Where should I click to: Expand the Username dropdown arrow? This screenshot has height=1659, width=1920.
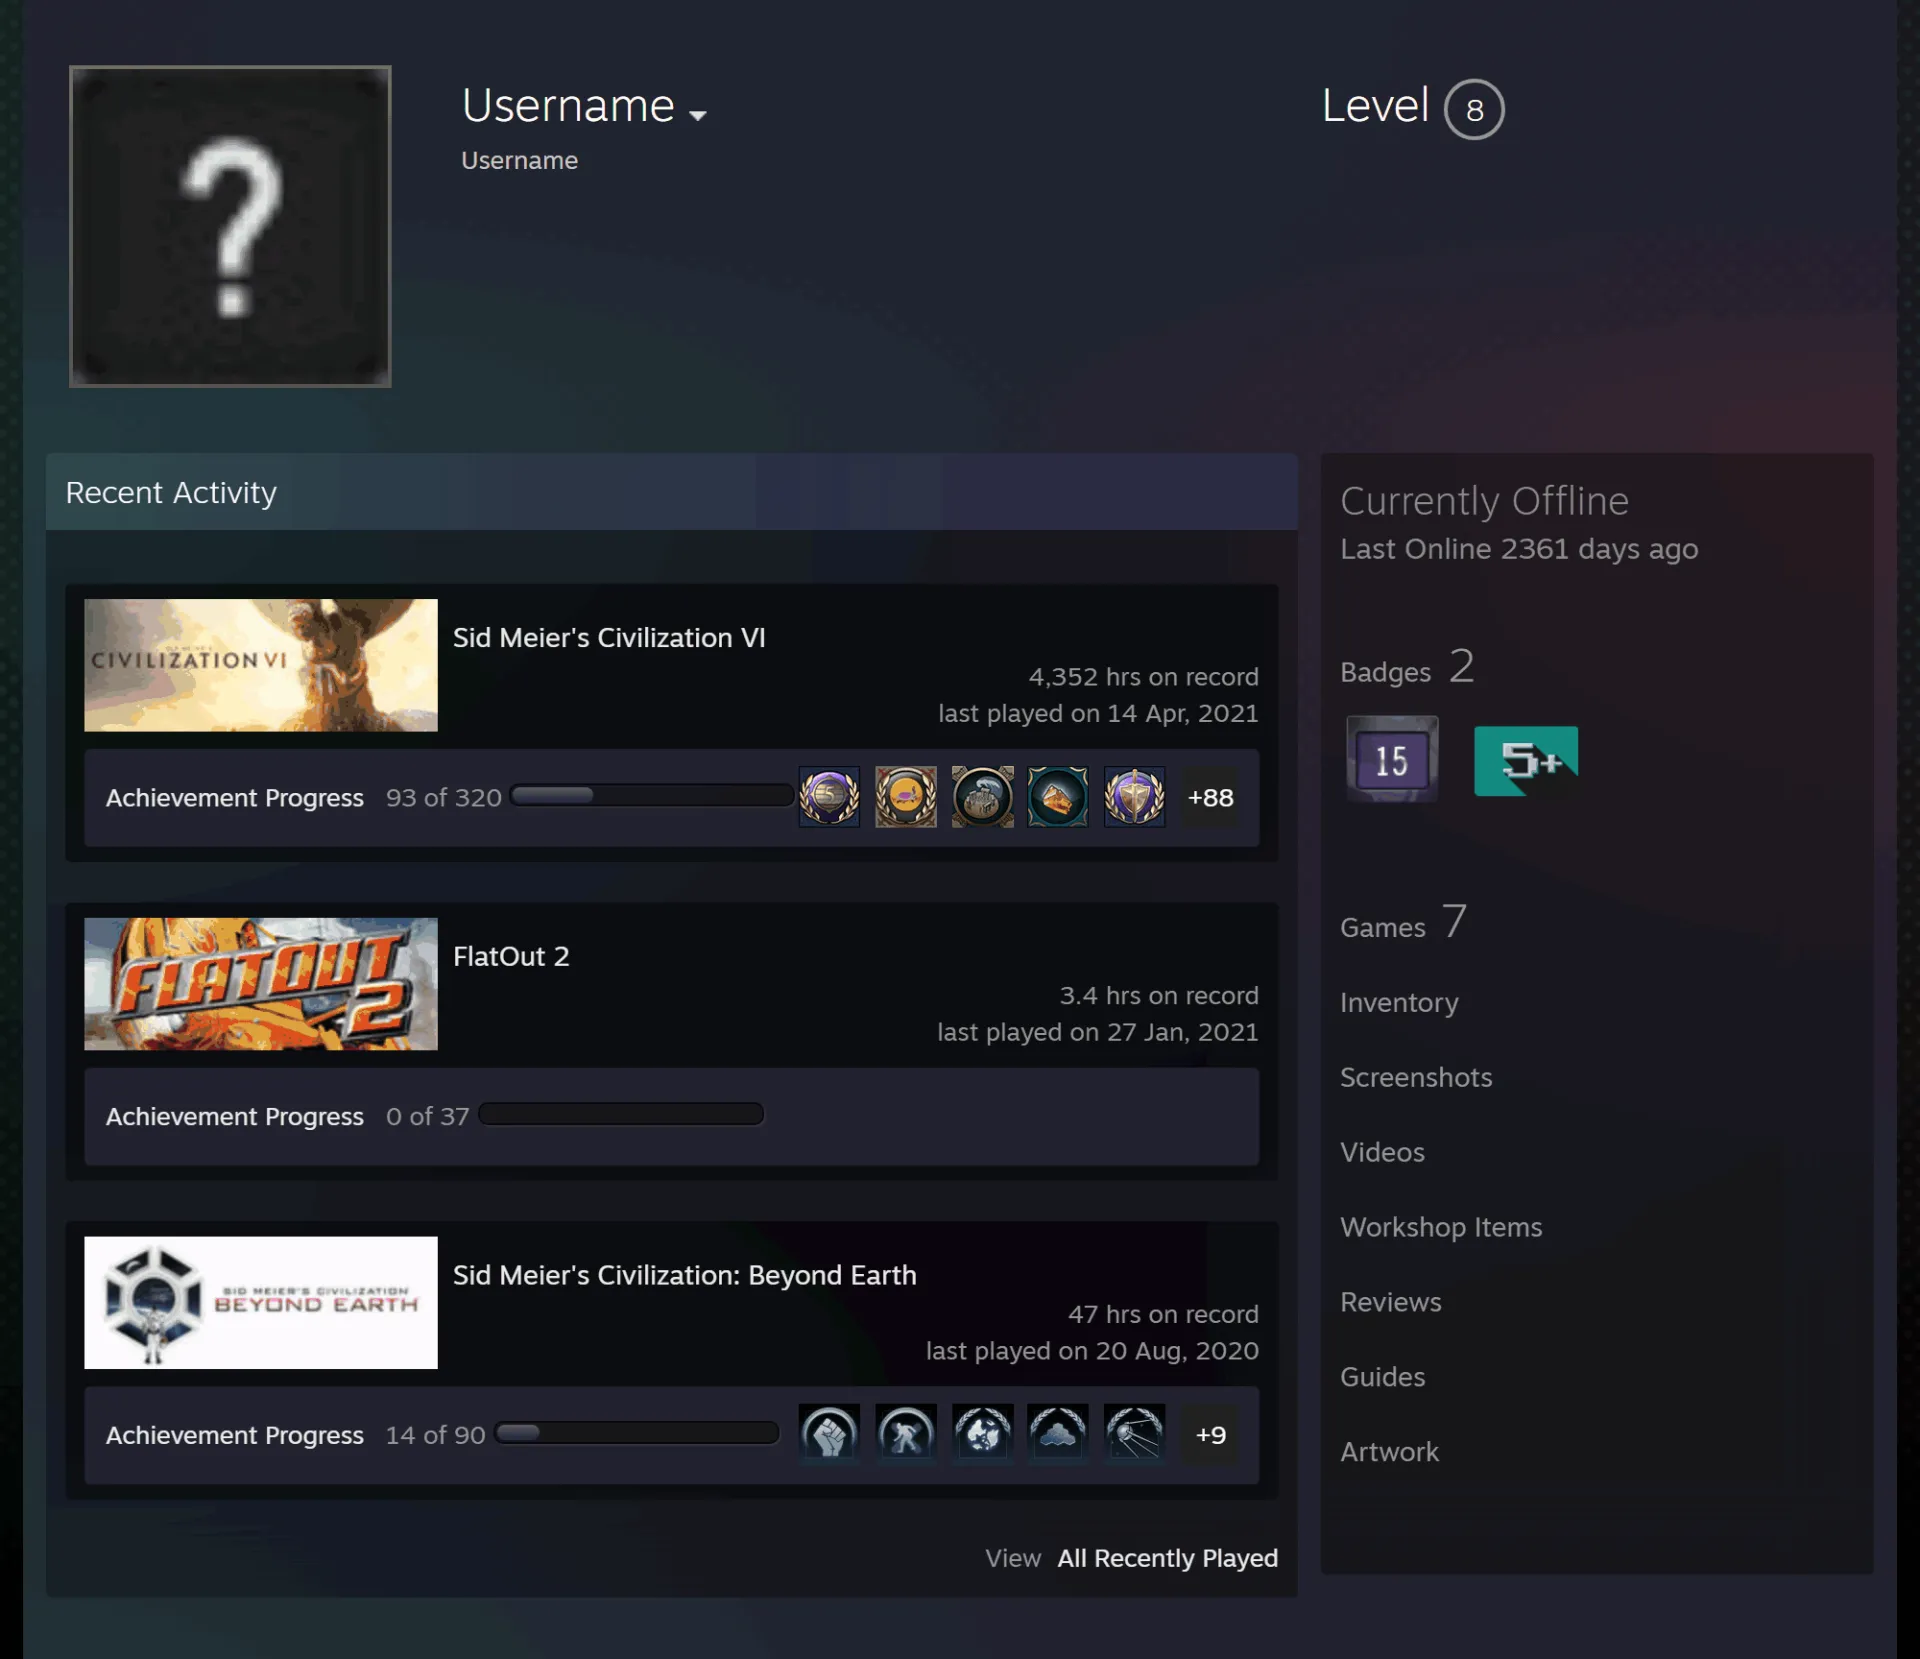pos(698,115)
